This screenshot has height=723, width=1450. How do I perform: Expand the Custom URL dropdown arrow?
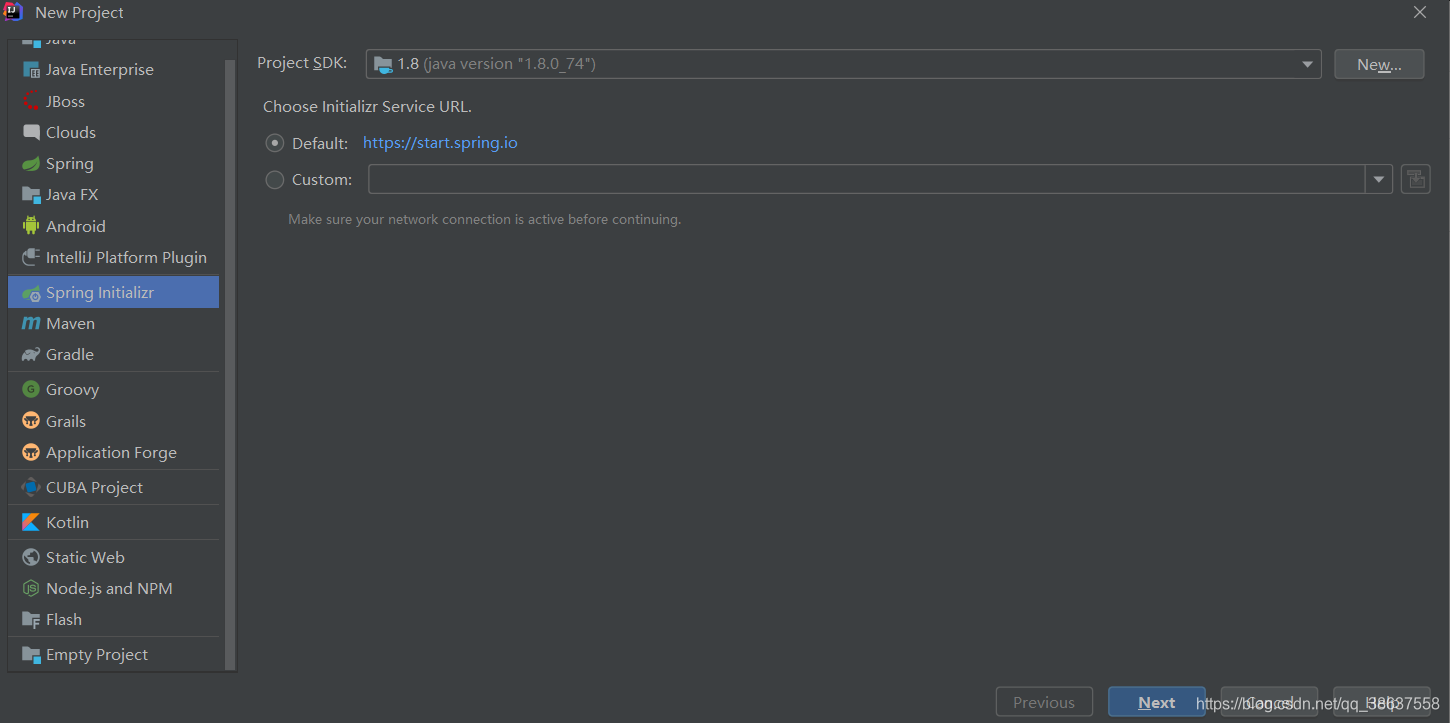tap(1379, 179)
